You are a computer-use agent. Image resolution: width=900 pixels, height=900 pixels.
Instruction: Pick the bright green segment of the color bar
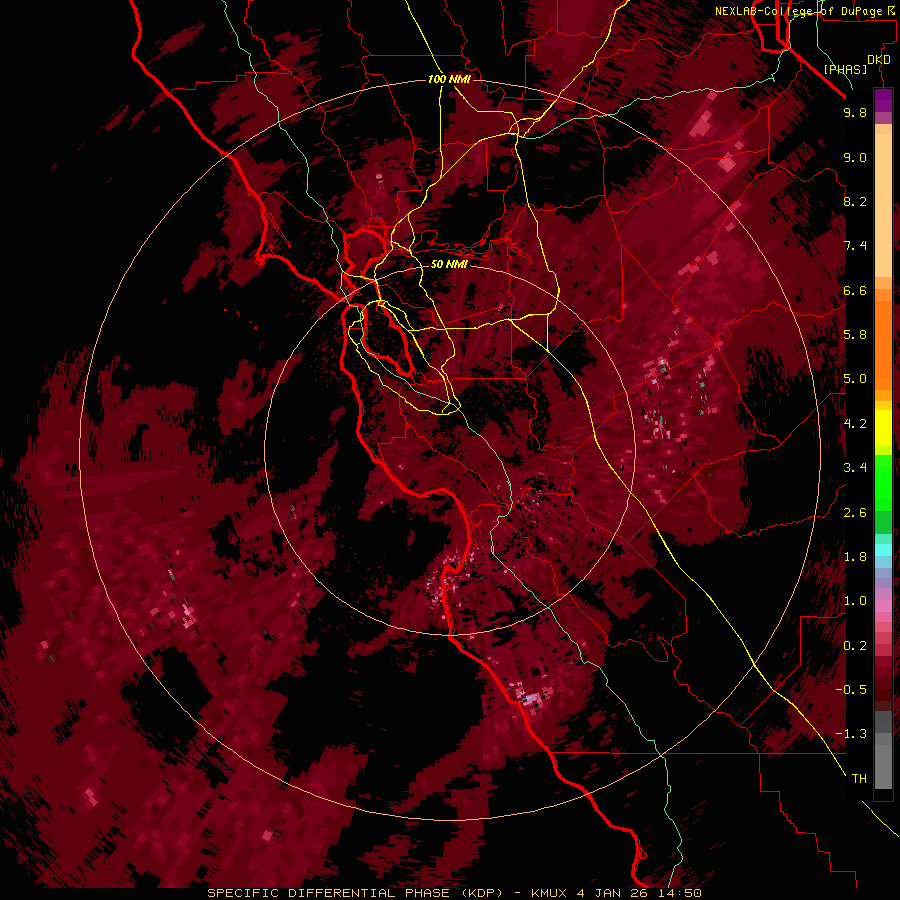(883, 483)
